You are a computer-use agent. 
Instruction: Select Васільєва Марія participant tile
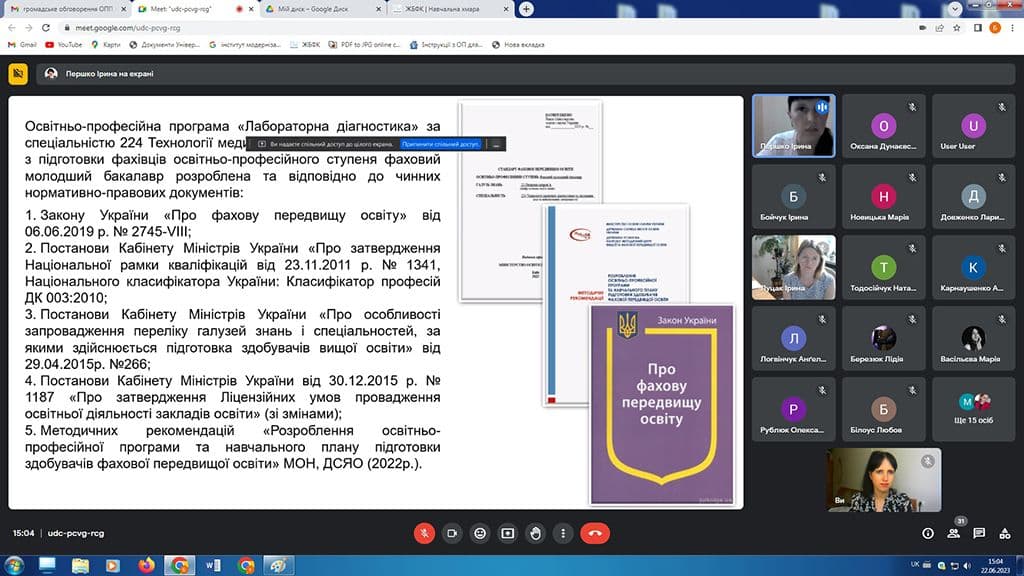click(x=973, y=338)
